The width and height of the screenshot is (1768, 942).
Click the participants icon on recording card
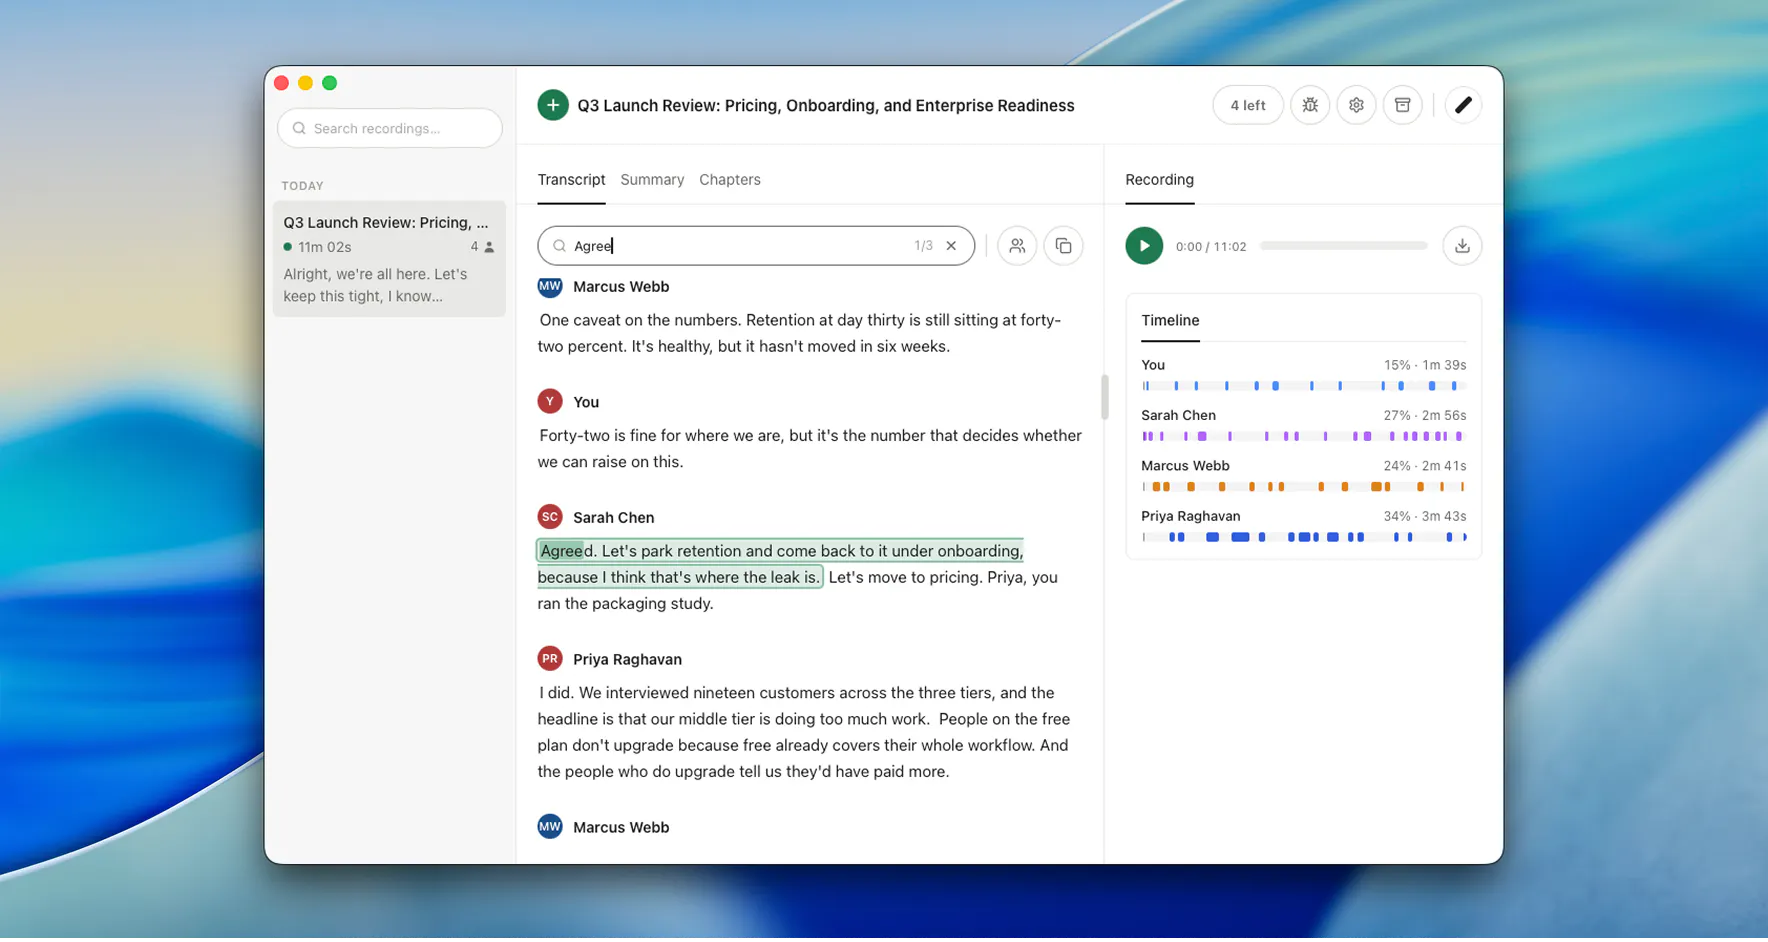[489, 247]
